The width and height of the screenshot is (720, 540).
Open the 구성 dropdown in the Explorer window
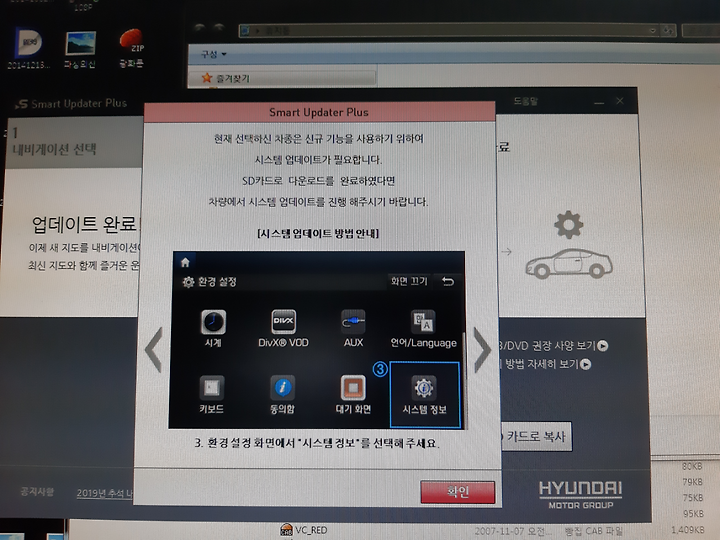(x=214, y=54)
